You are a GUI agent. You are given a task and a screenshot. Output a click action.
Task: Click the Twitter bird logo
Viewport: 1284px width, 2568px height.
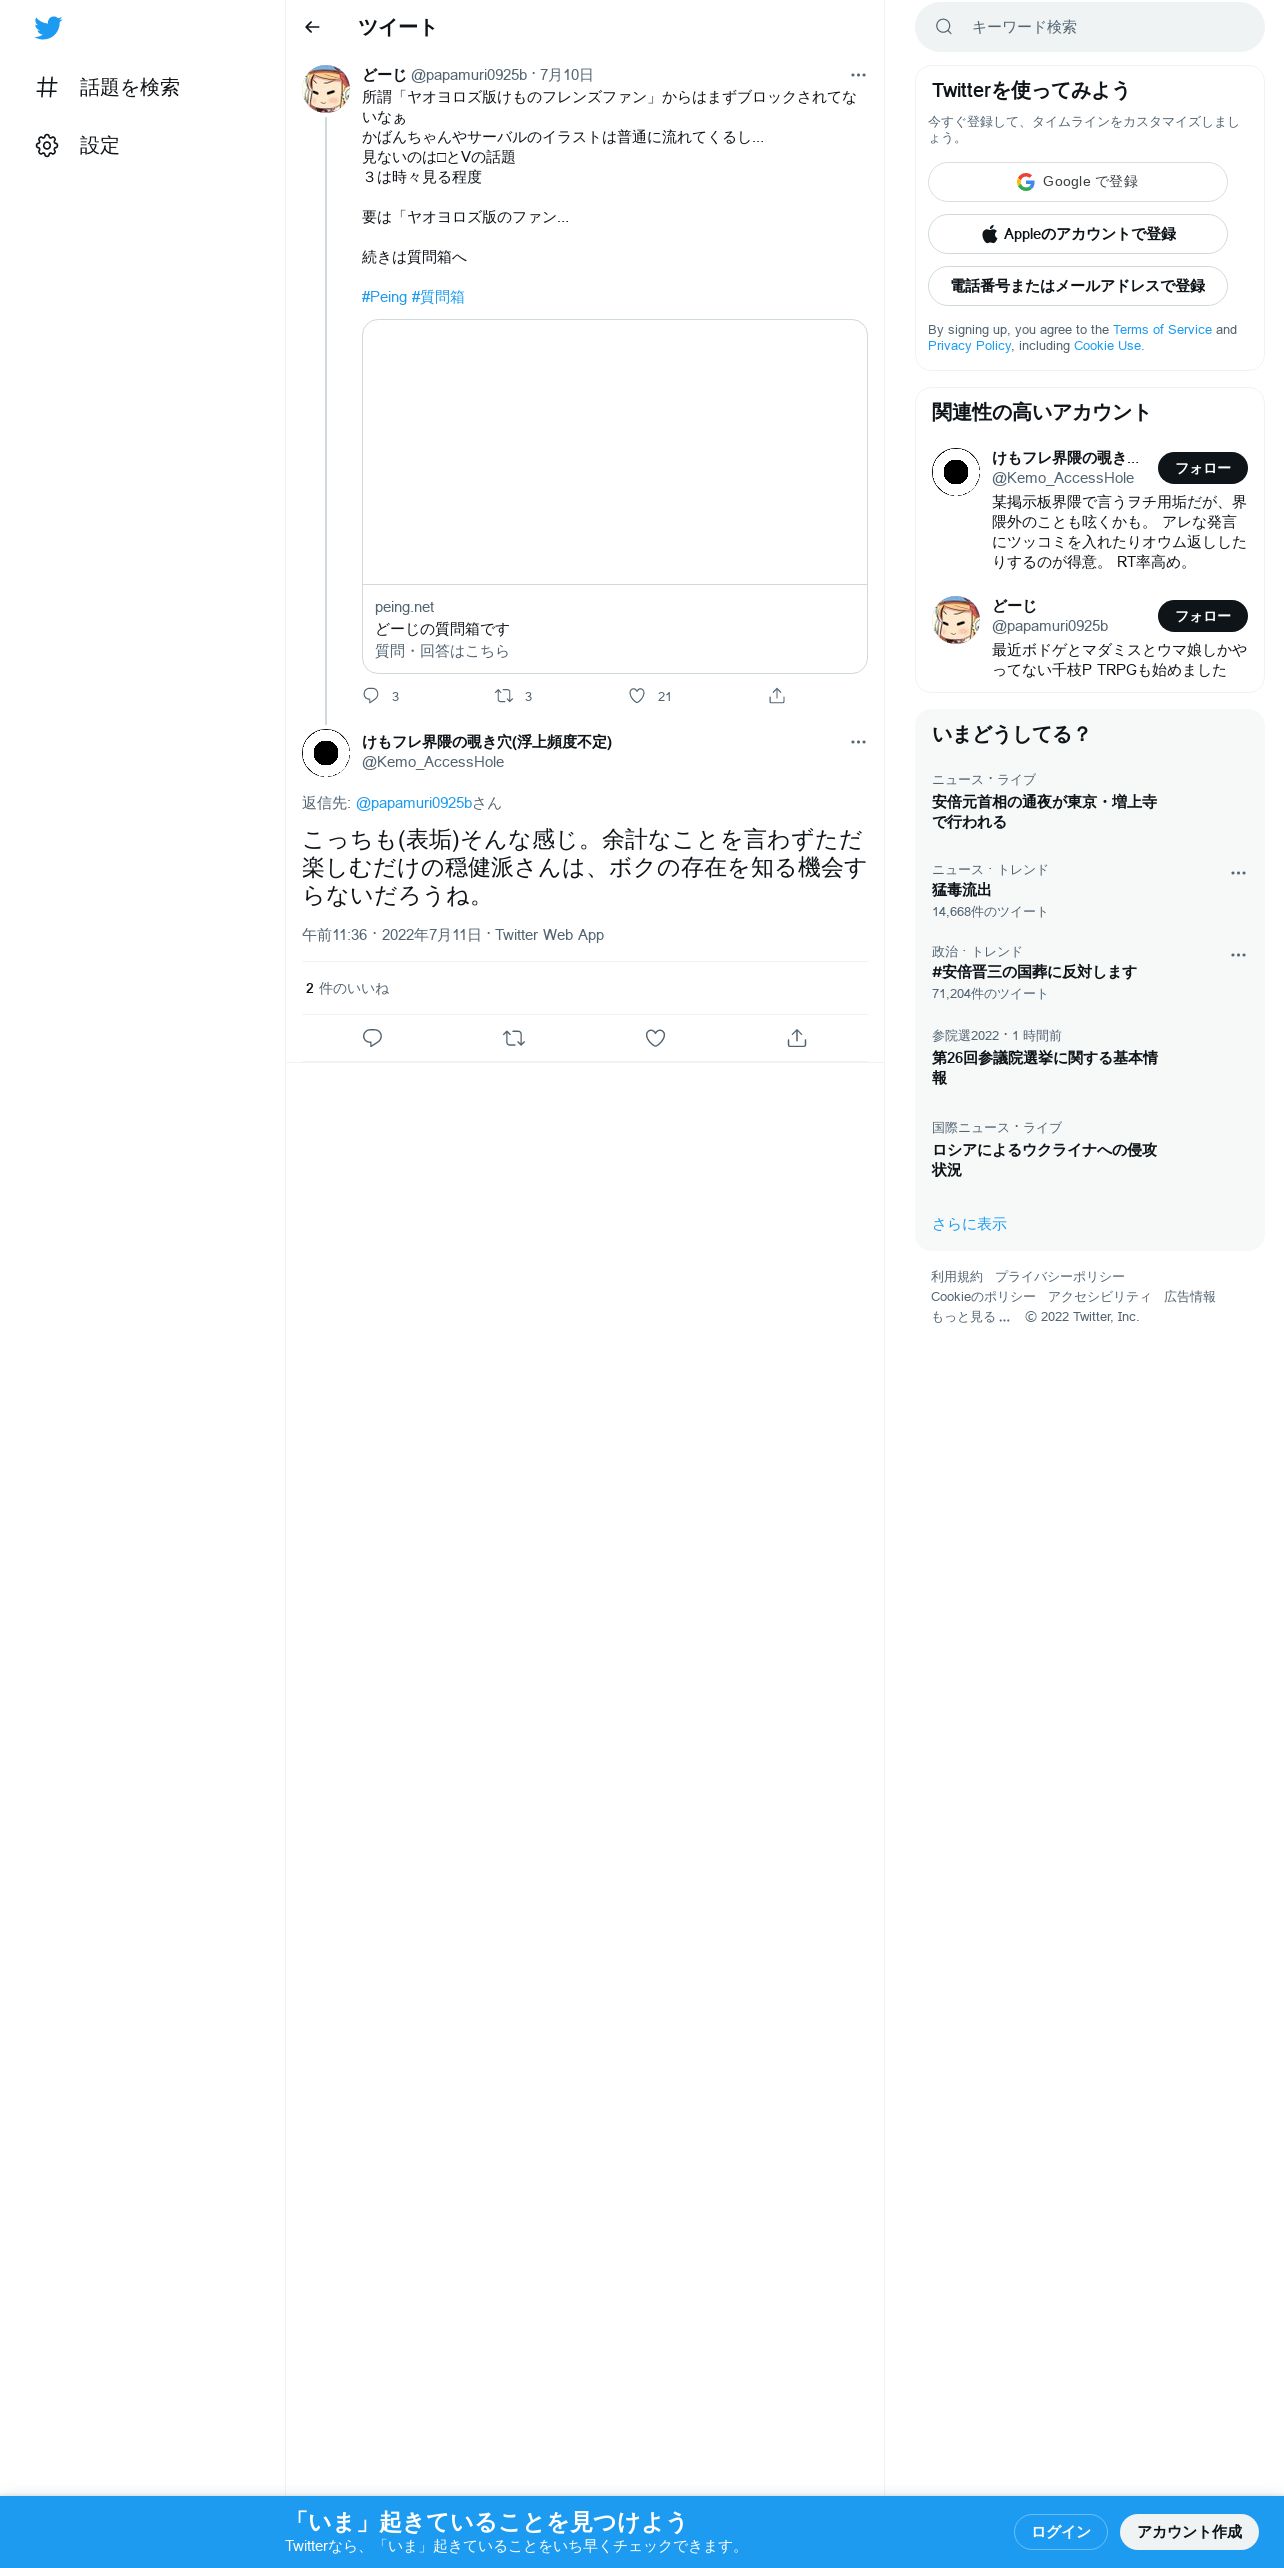coord(48,28)
